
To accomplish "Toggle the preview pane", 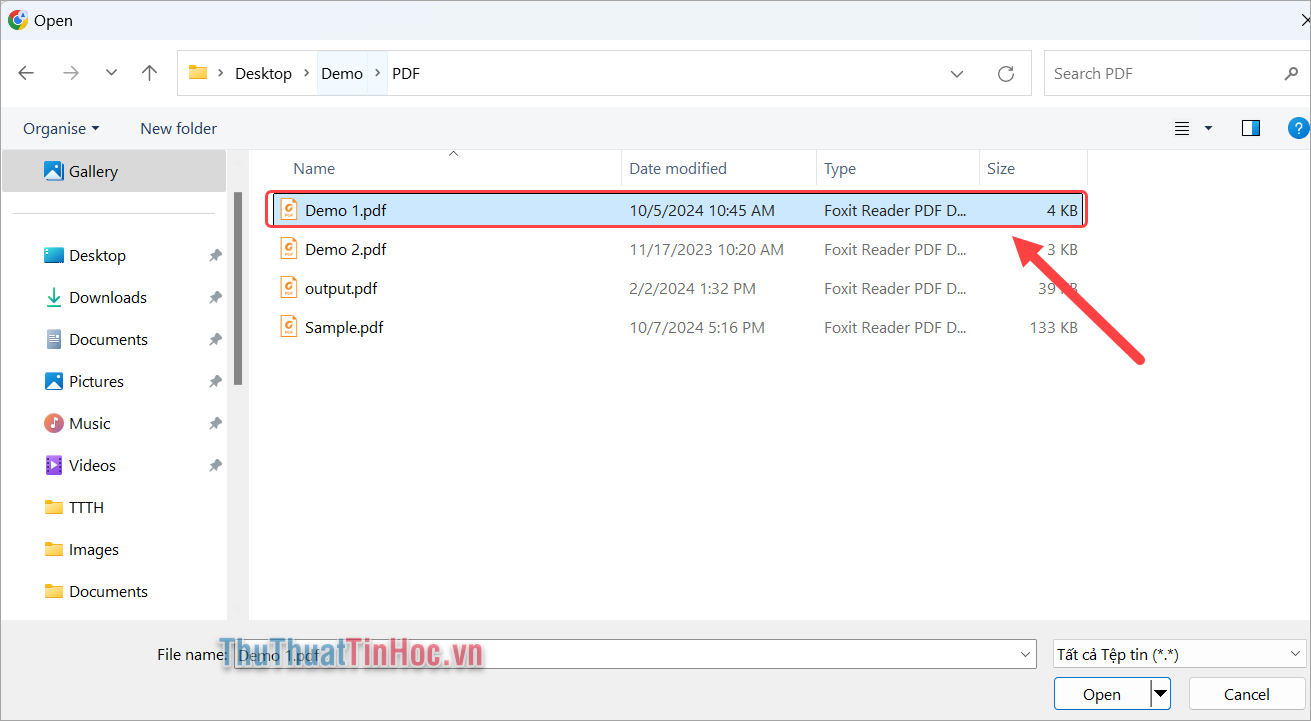I will click(1250, 128).
